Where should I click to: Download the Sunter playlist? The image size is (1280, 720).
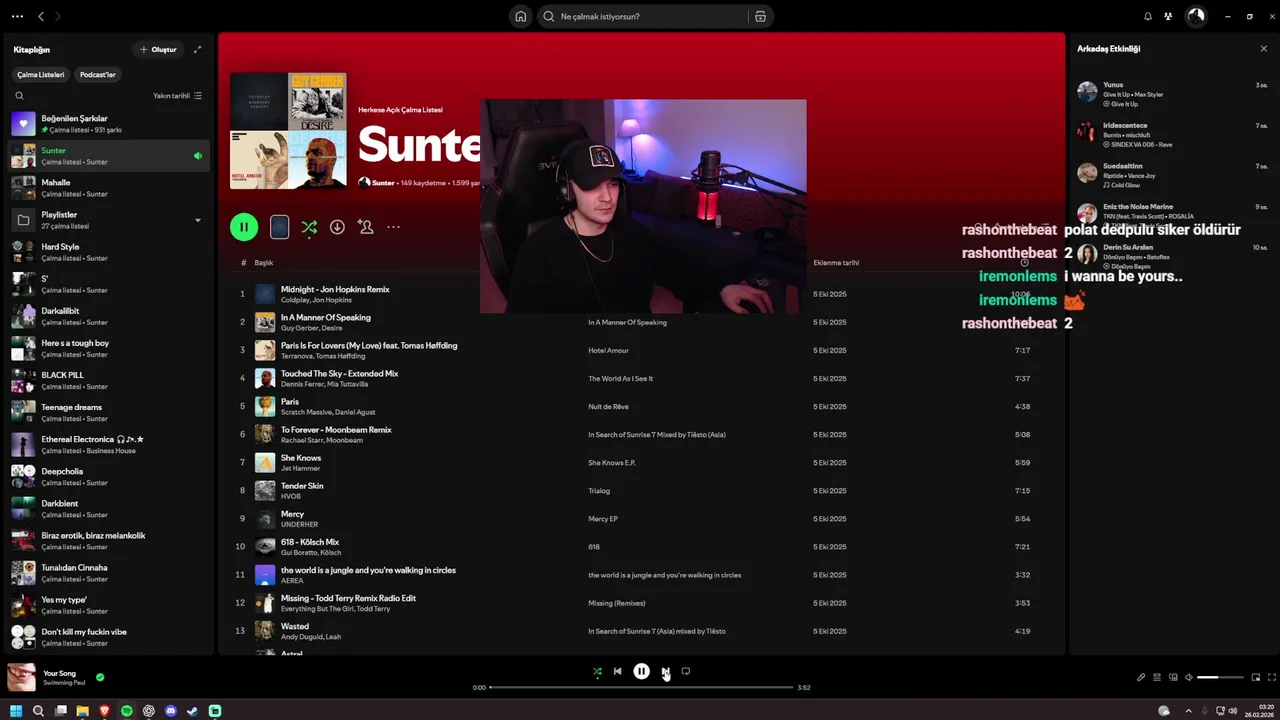tap(337, 227)
